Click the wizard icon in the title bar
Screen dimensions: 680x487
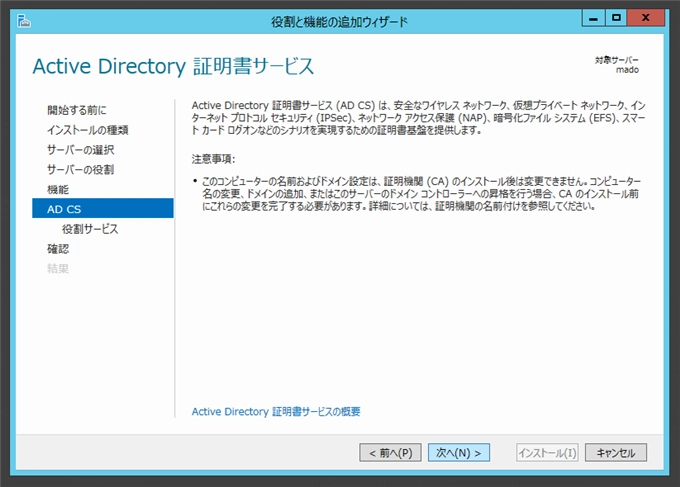24,21
